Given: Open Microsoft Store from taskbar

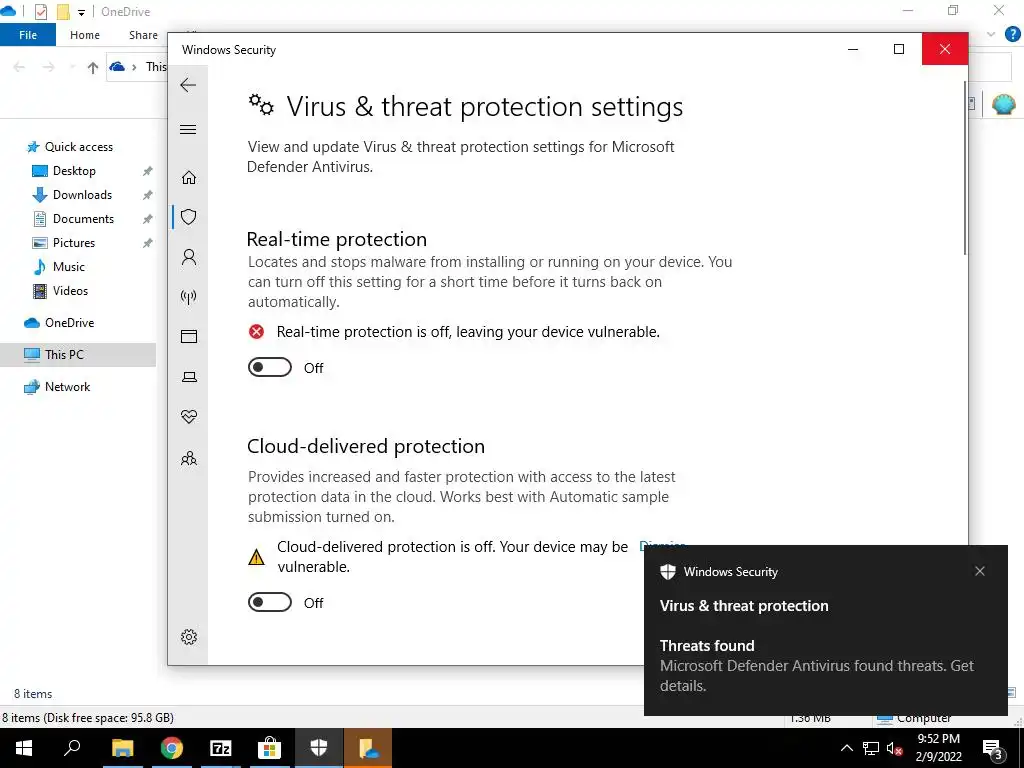Looking at the screenshot, I should [269, 748].
